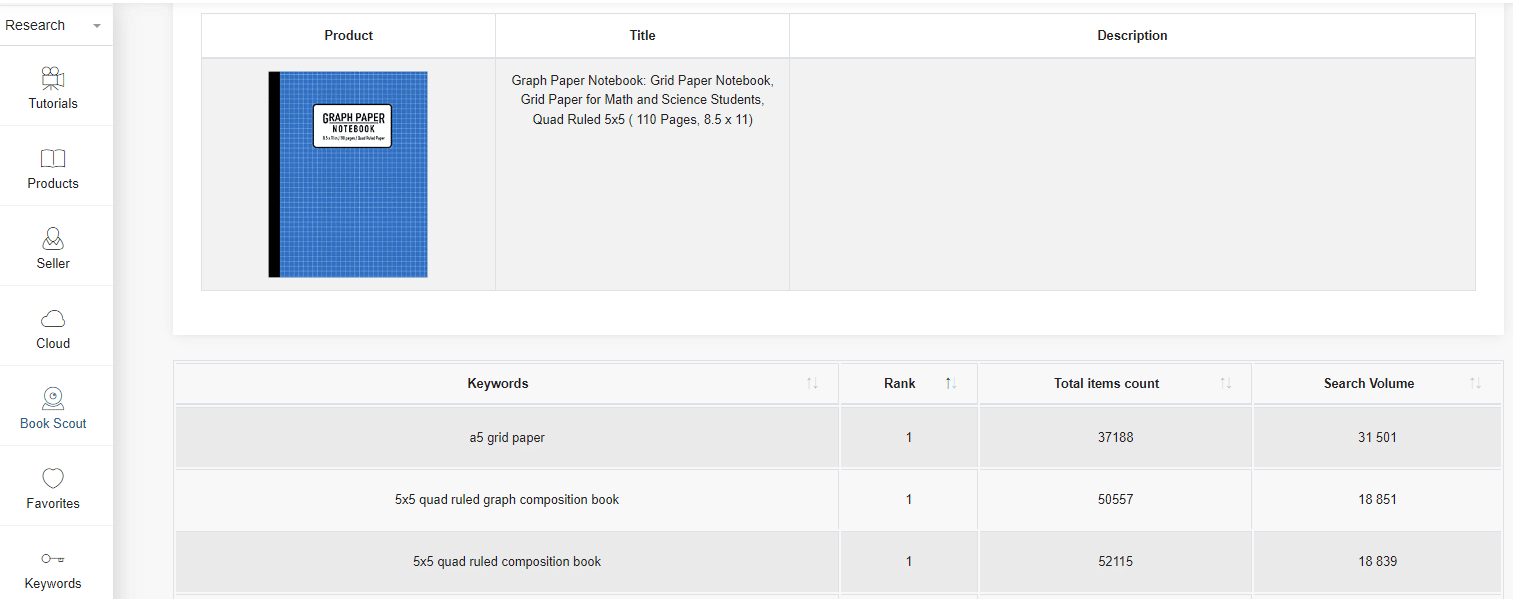Click rank value for '5x5 quad ruled graph composition book'
Screen dimensions: 1513x599
pos(909,499)
